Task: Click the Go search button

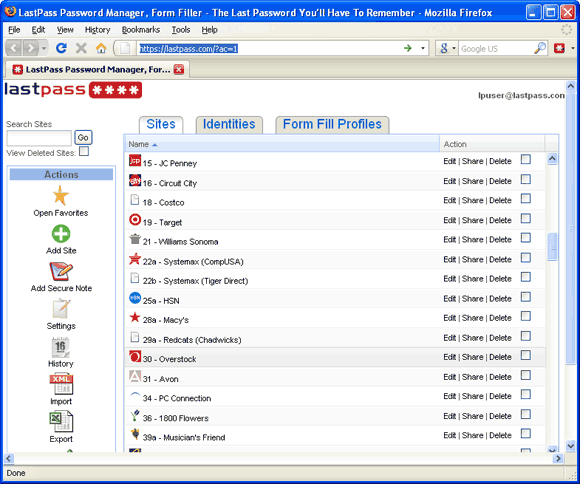Action: [x=83, y=138]
